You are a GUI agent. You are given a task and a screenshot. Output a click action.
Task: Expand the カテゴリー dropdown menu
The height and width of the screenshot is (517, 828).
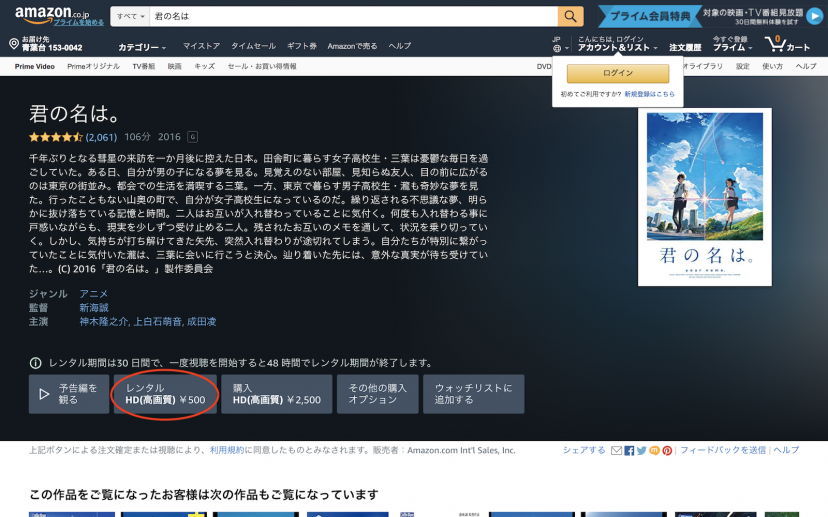click(142, 47)
